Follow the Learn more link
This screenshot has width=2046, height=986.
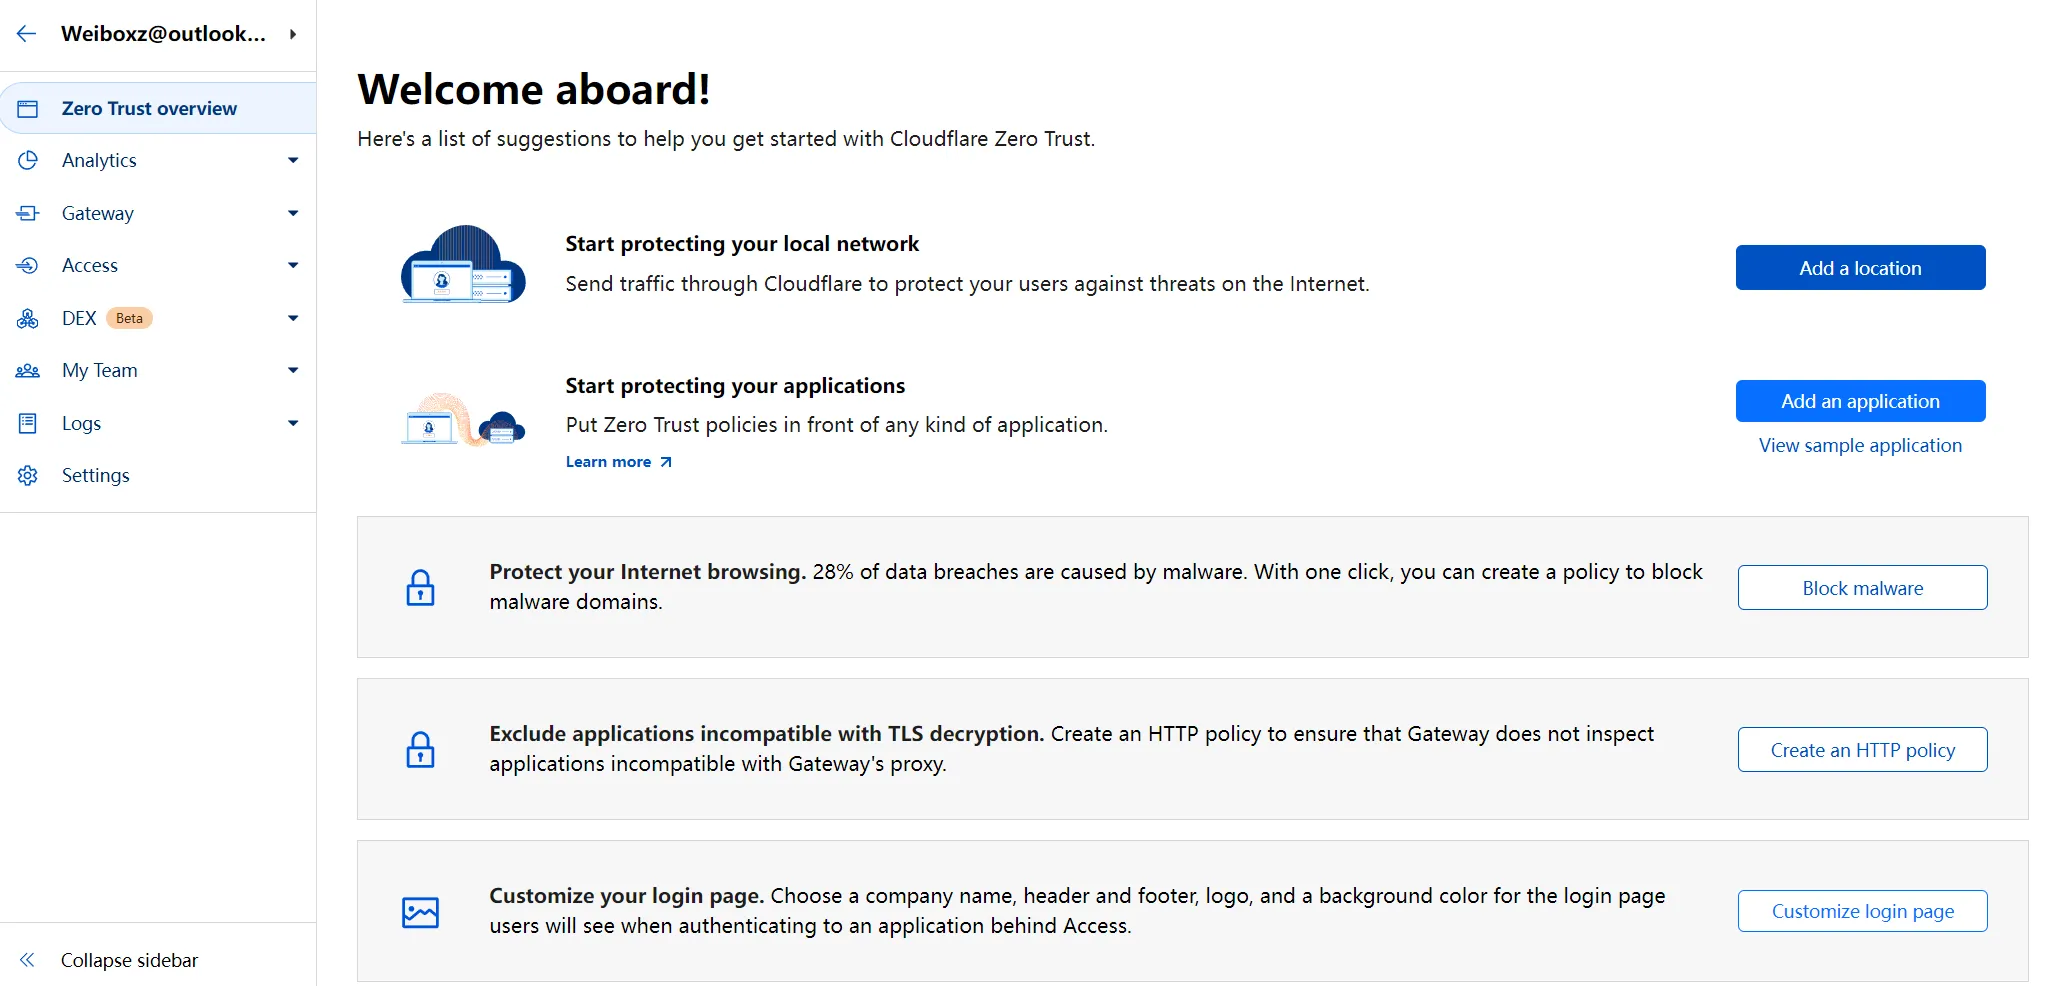coord(608,462)
